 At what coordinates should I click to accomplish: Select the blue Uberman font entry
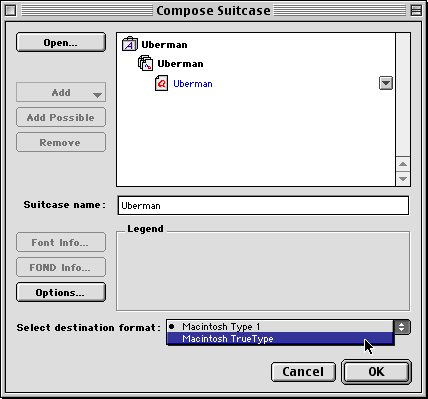click(193, 84)
